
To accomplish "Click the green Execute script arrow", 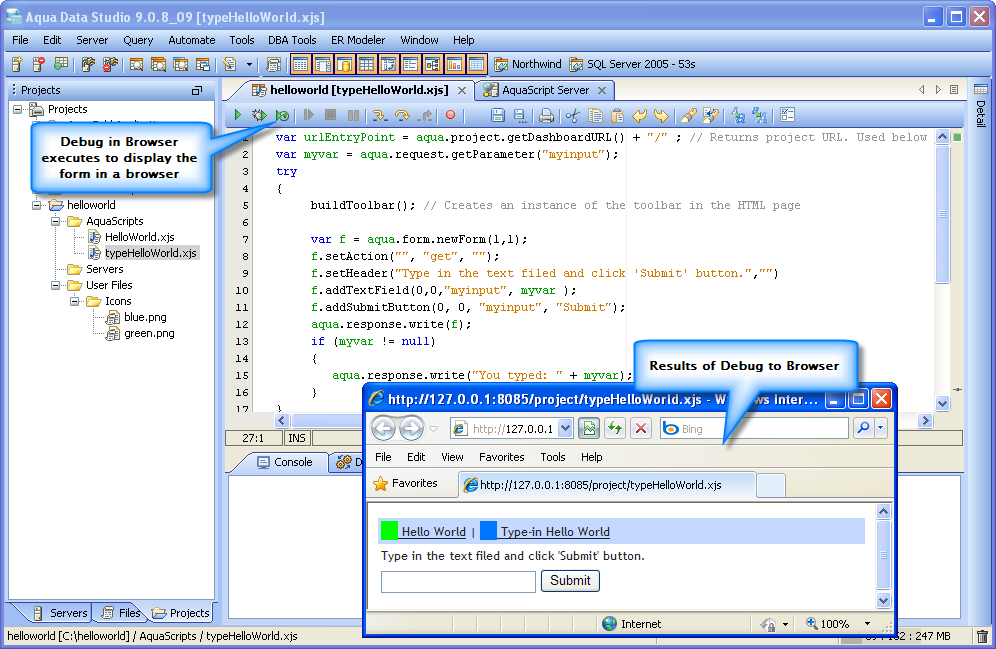I will (x=238, y=115).
